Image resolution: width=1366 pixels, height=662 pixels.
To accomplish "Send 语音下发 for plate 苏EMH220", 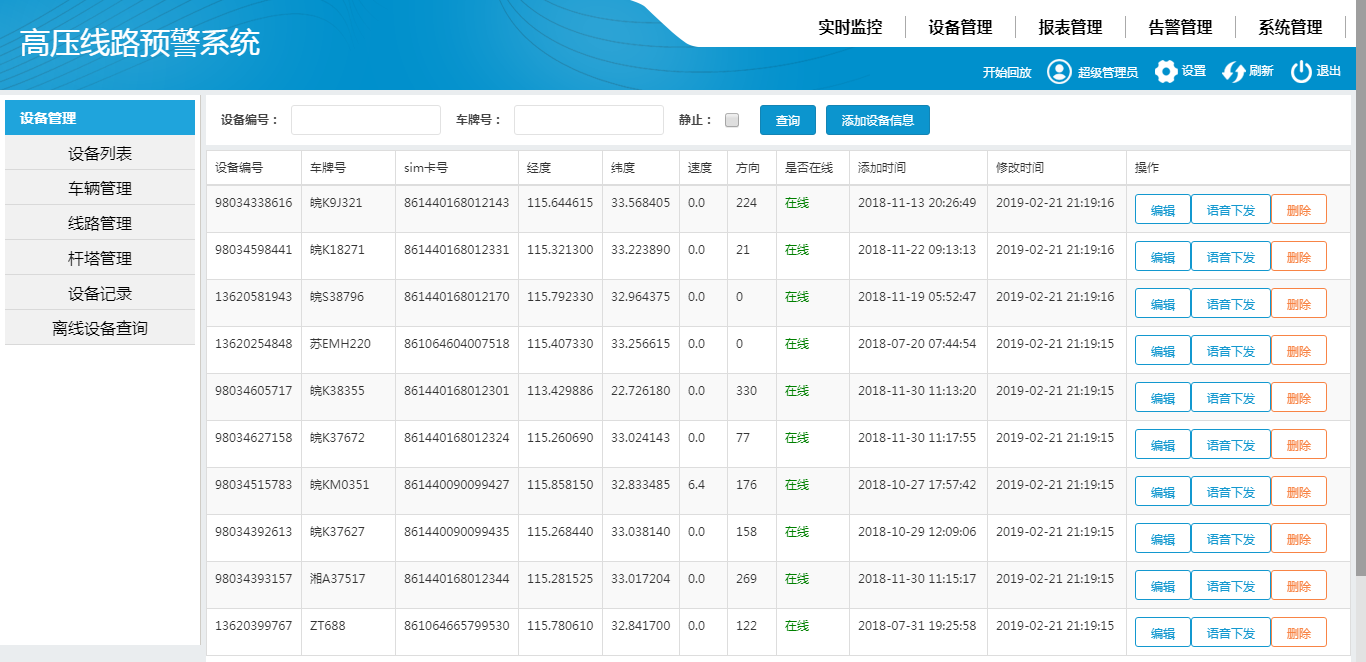I will point(1230,351).
